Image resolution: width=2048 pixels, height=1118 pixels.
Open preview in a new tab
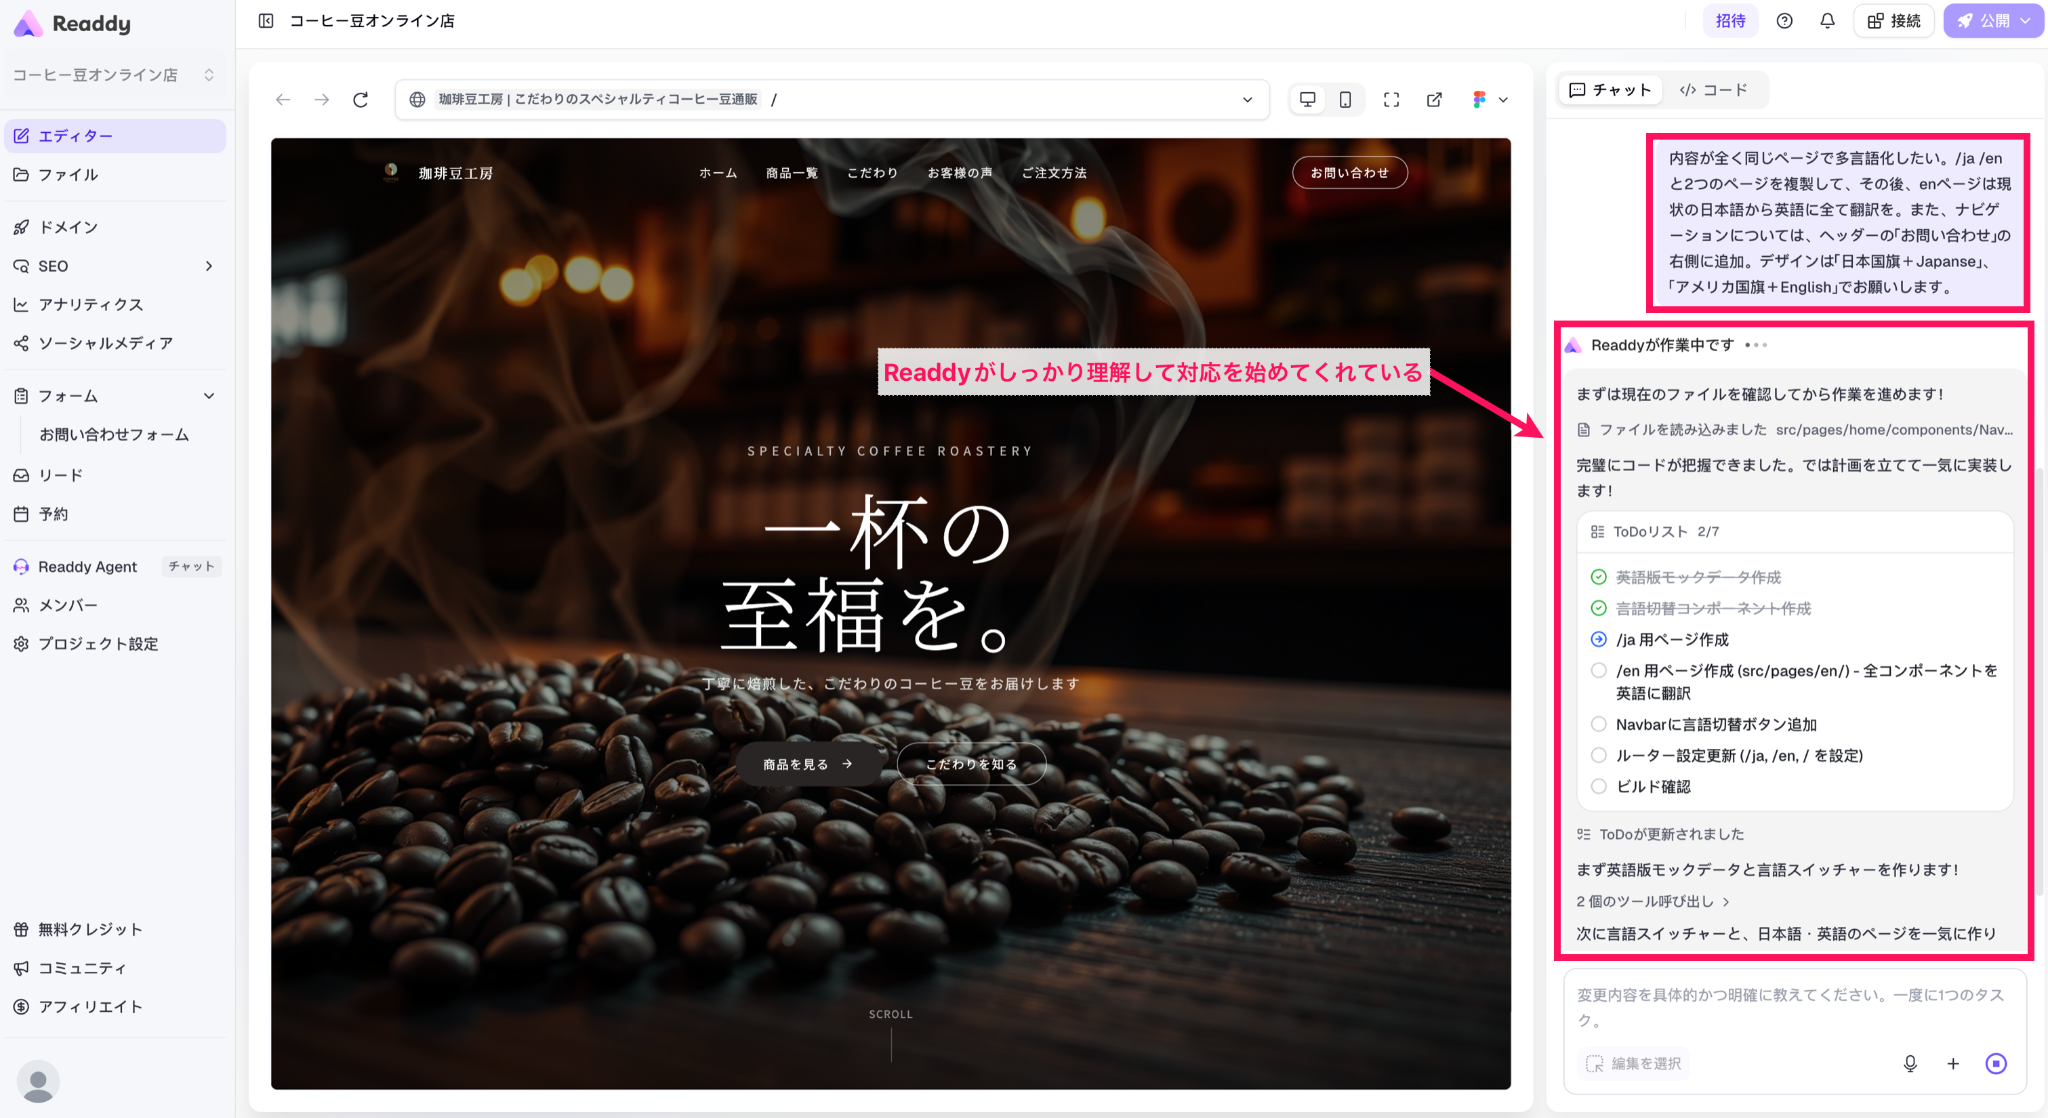(1434, 100)
